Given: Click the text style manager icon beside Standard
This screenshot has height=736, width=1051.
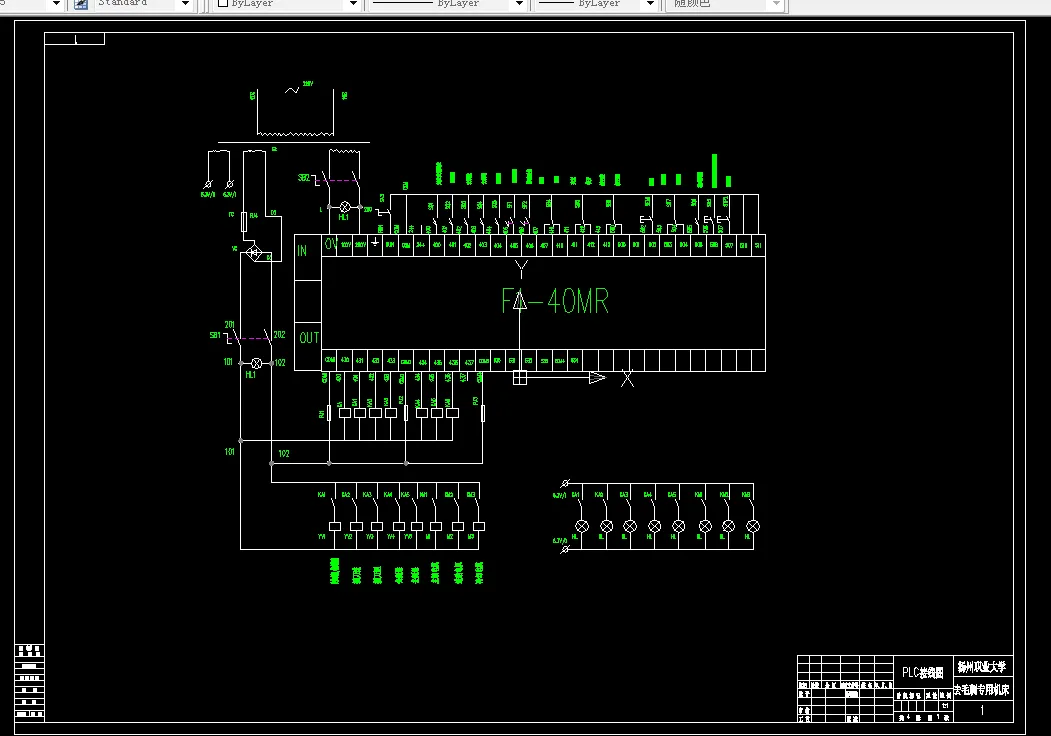Looking at the screenshot, I should [x=80, y=4].
